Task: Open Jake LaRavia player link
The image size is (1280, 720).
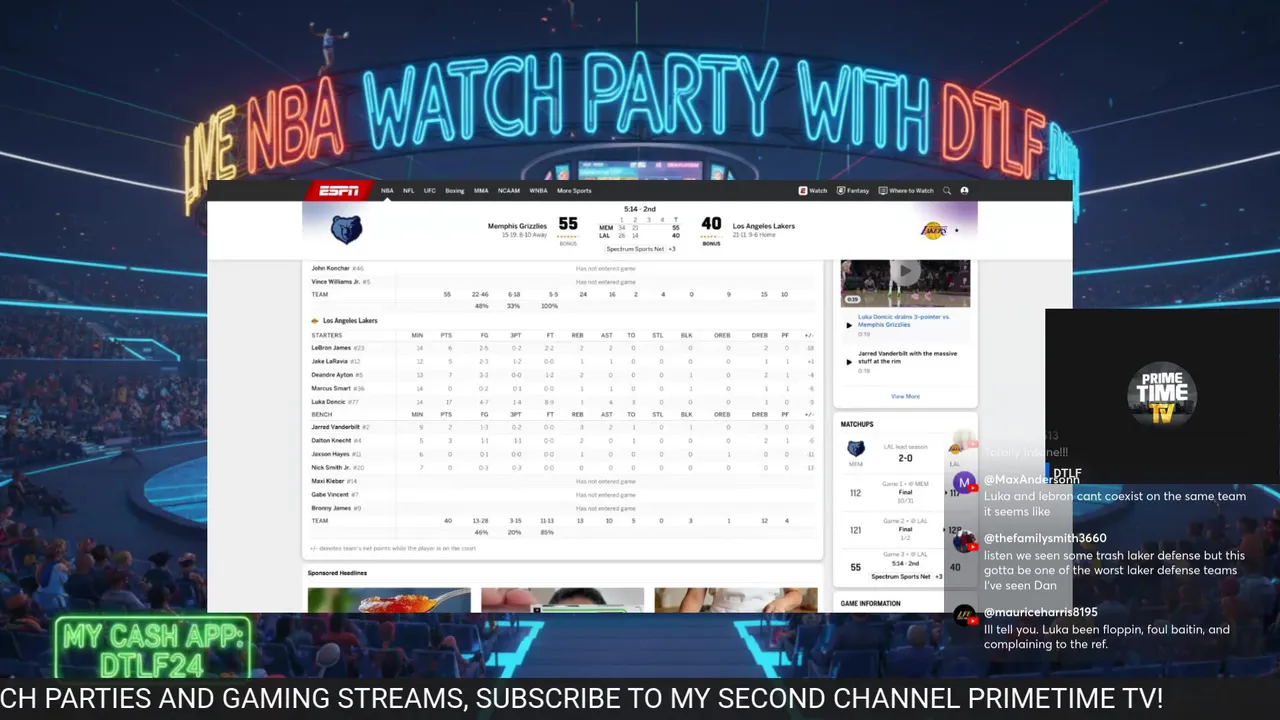Action: 330,361
